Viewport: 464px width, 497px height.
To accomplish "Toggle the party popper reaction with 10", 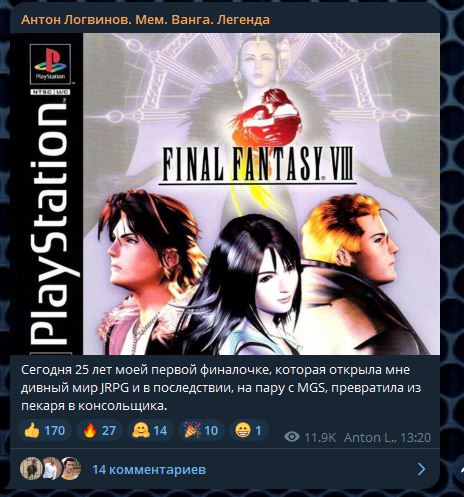I will pyautogui.click(x=201, y=430).
